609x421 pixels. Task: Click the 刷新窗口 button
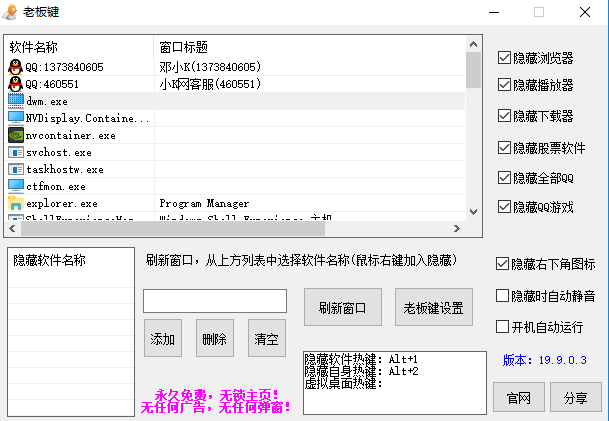click(x=343, y=307)
